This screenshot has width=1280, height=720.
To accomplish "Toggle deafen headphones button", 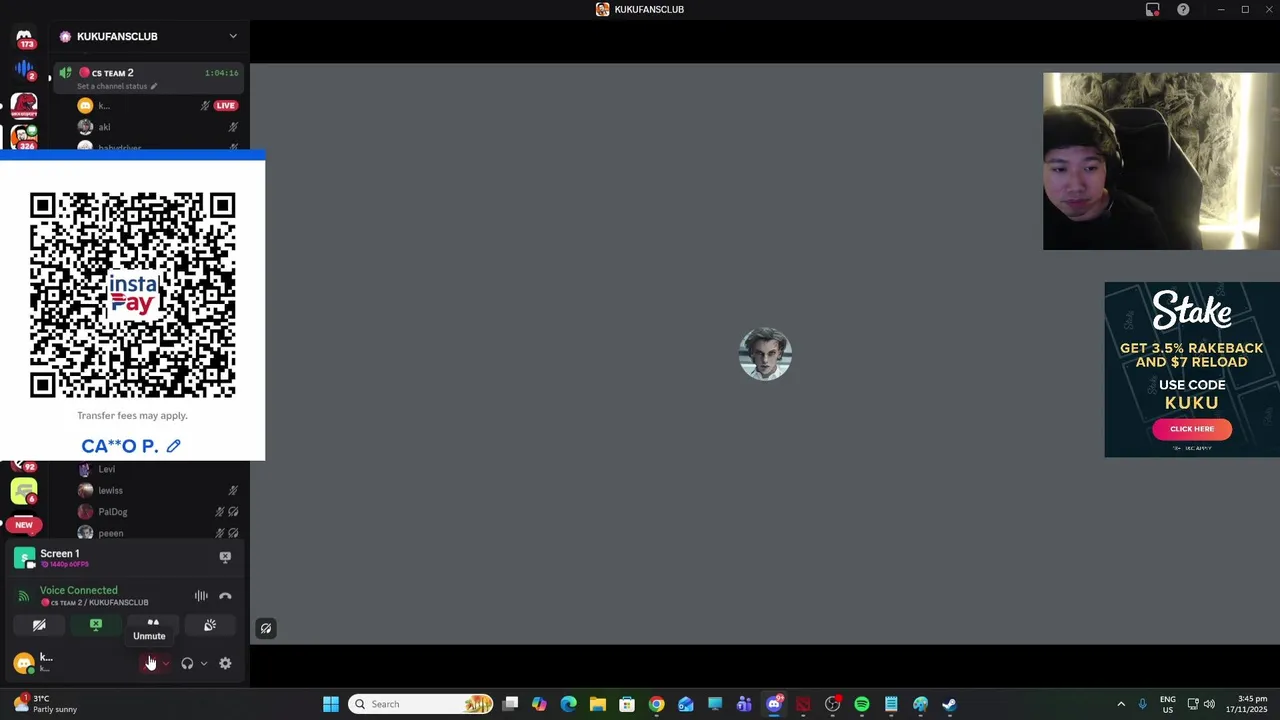I will tap(187, 663).
